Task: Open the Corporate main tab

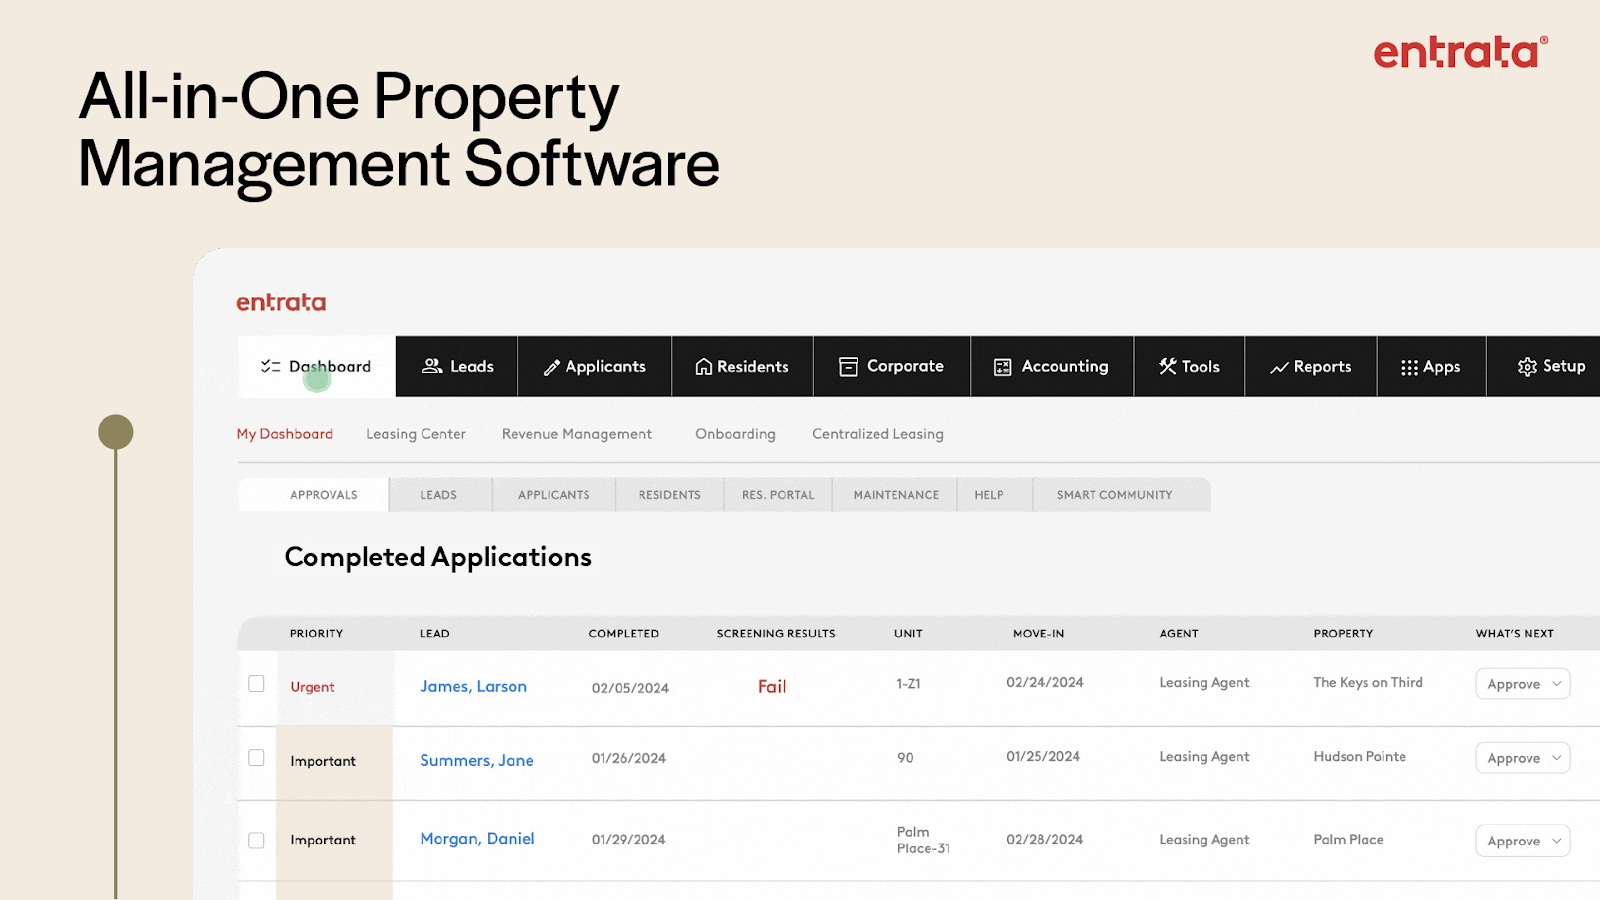Action: [x=892, y=366]
